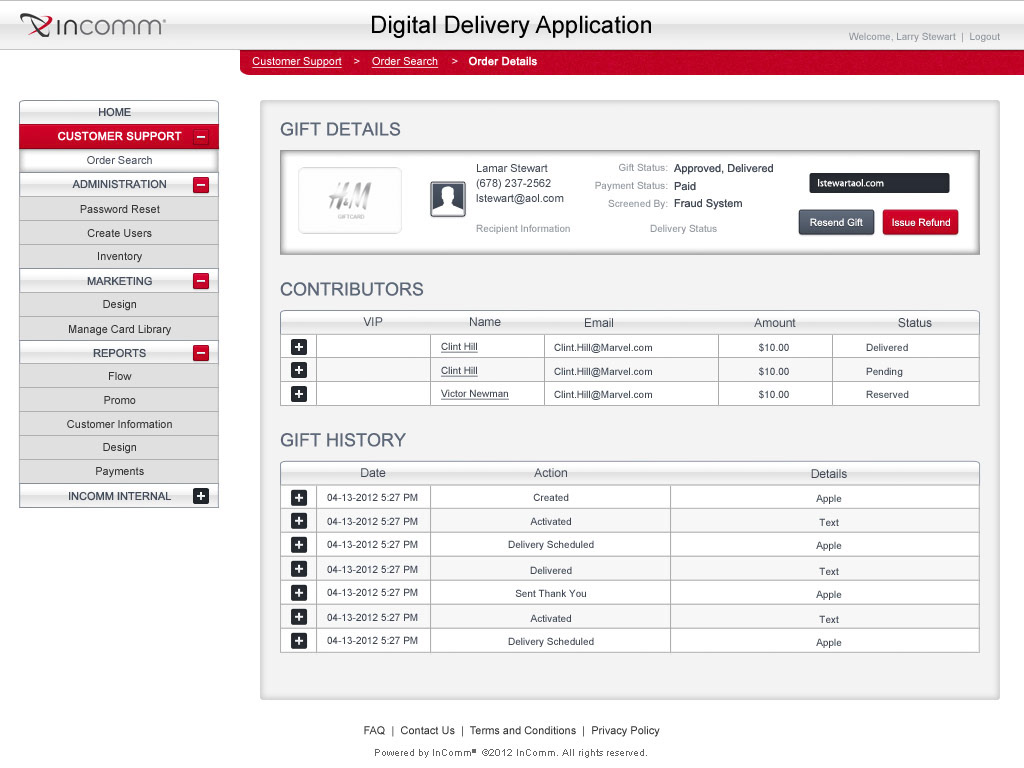Open Order Search in the sidebar

click(x=119, y=160)
